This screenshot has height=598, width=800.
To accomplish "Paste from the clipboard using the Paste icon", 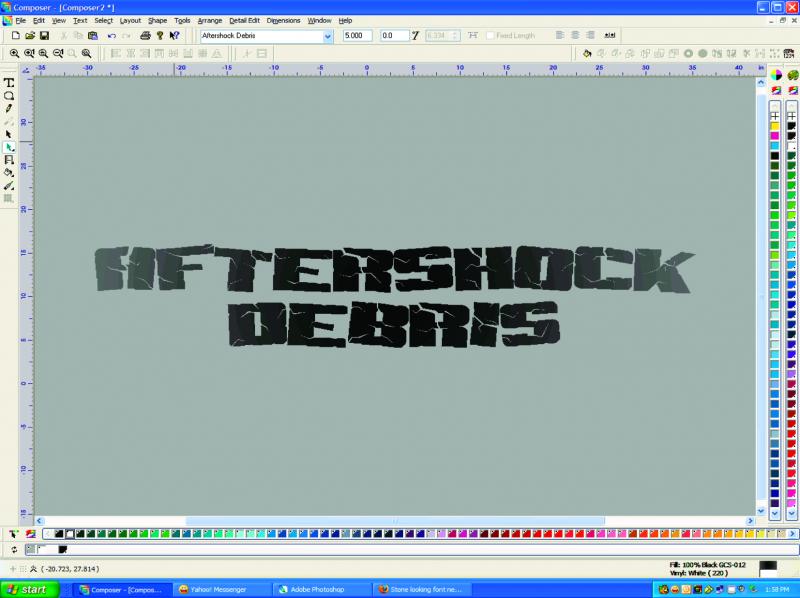I will [93, 36].
